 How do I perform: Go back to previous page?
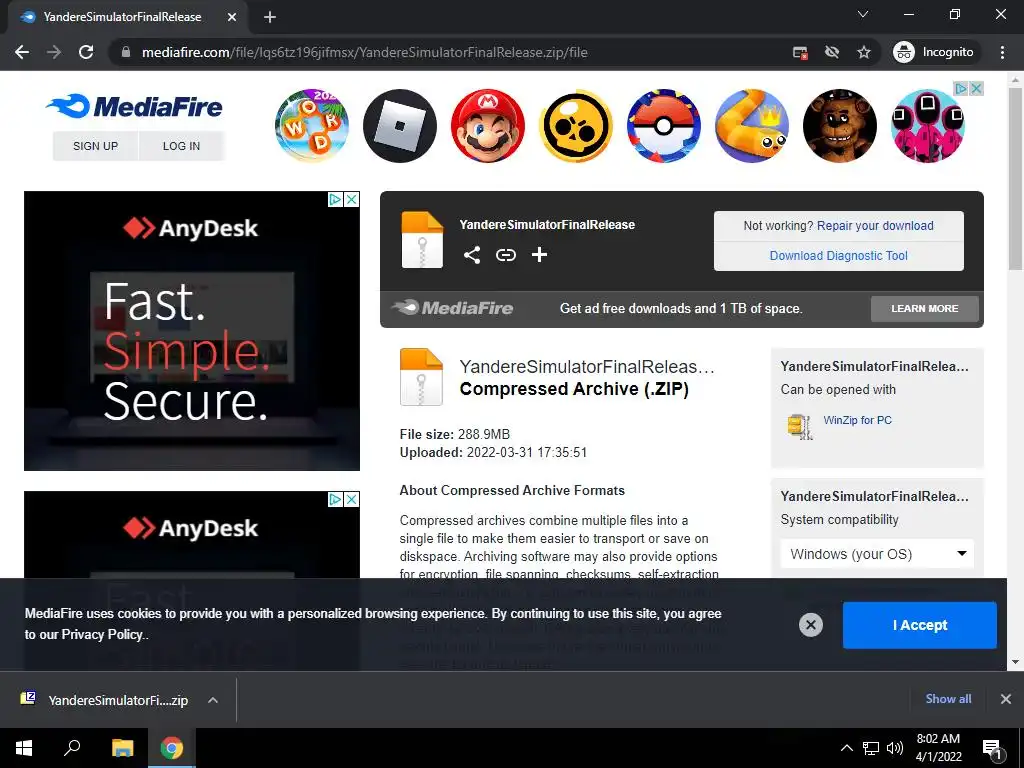click(x=22, y=52)
